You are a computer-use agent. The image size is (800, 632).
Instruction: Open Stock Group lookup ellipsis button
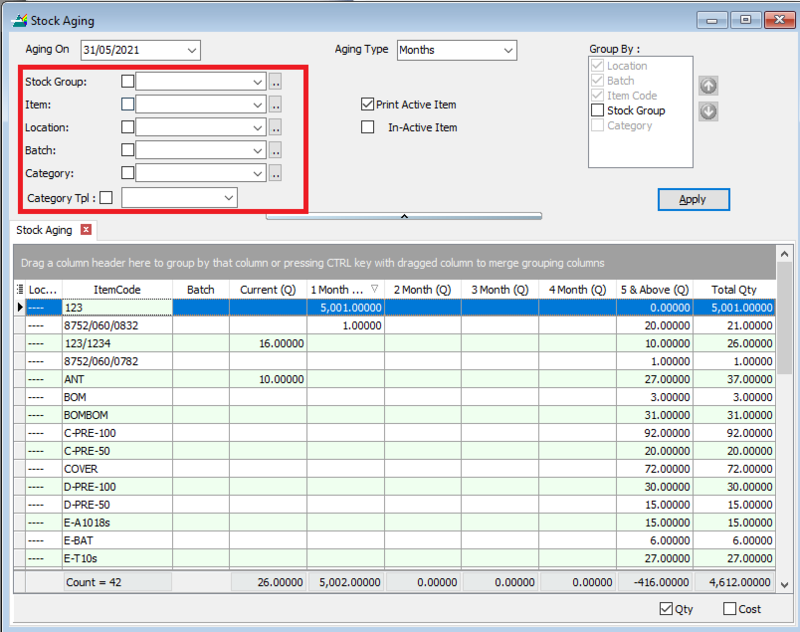click(276, 82)
